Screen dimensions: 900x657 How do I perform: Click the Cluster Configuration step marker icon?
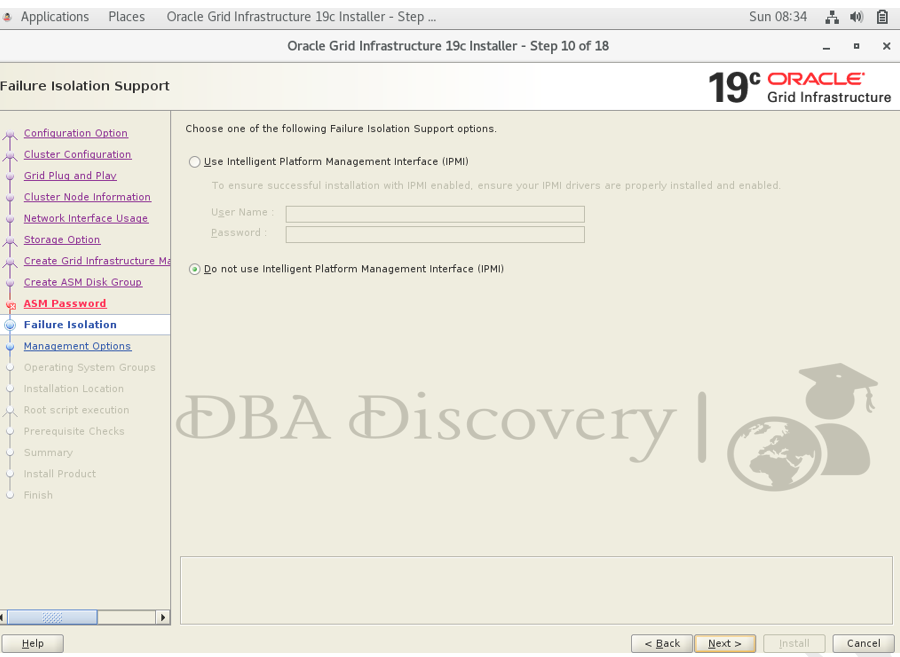pos(10,156)
